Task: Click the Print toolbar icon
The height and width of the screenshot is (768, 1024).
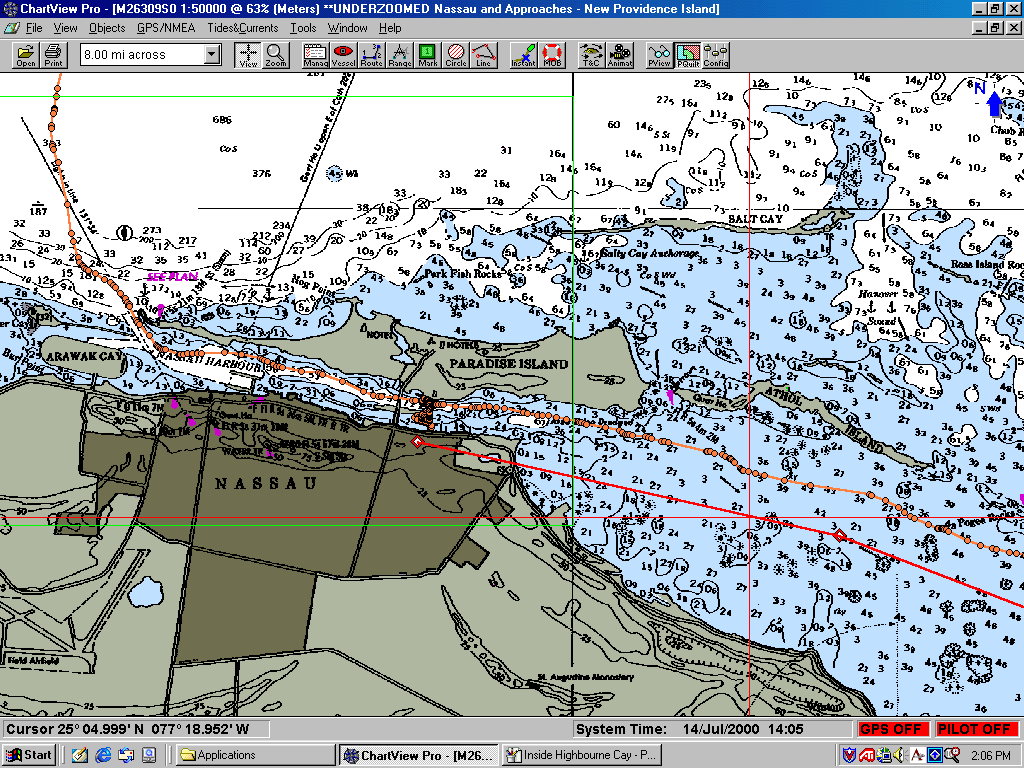Action: pos(53,55)
